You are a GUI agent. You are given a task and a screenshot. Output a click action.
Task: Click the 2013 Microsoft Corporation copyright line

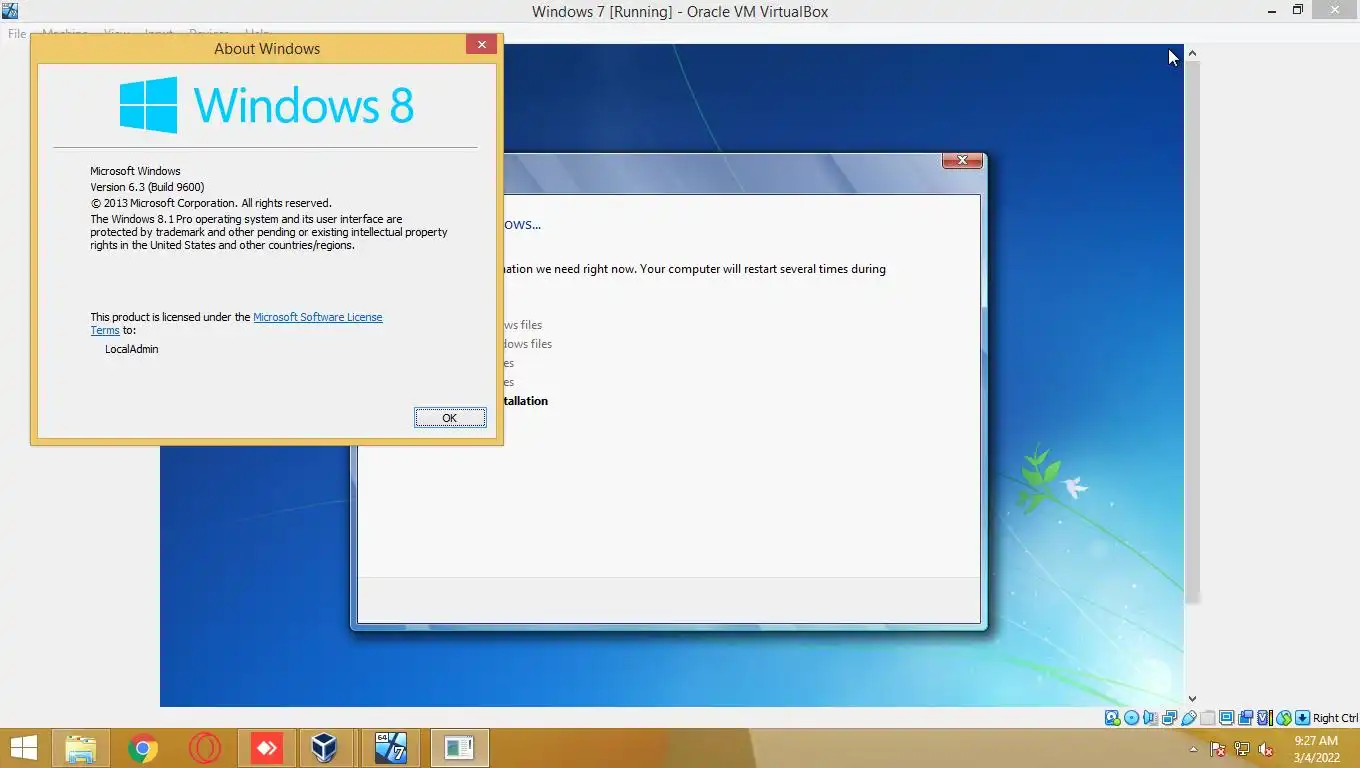pyautogui.click(x=211, y=203)
